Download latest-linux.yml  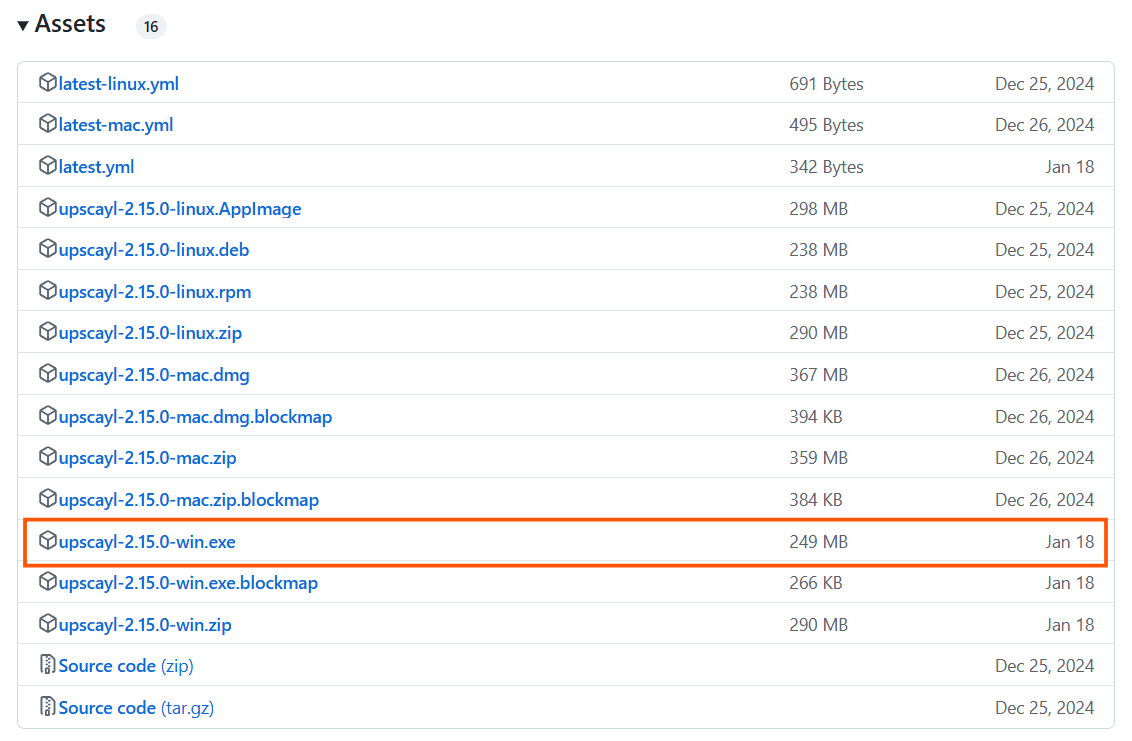[118, 84]
